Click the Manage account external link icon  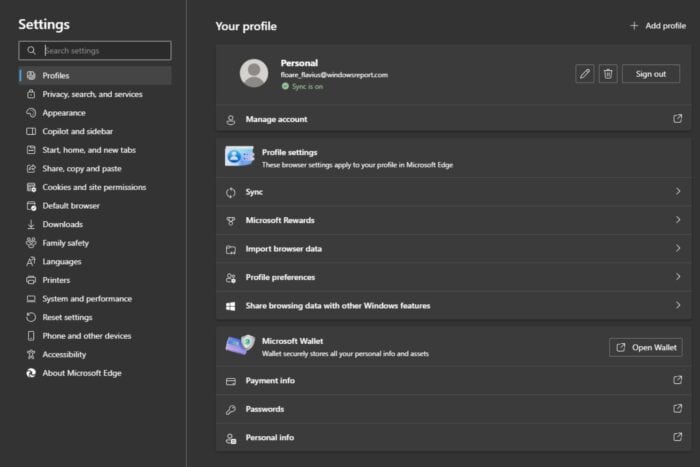[678, 119]
